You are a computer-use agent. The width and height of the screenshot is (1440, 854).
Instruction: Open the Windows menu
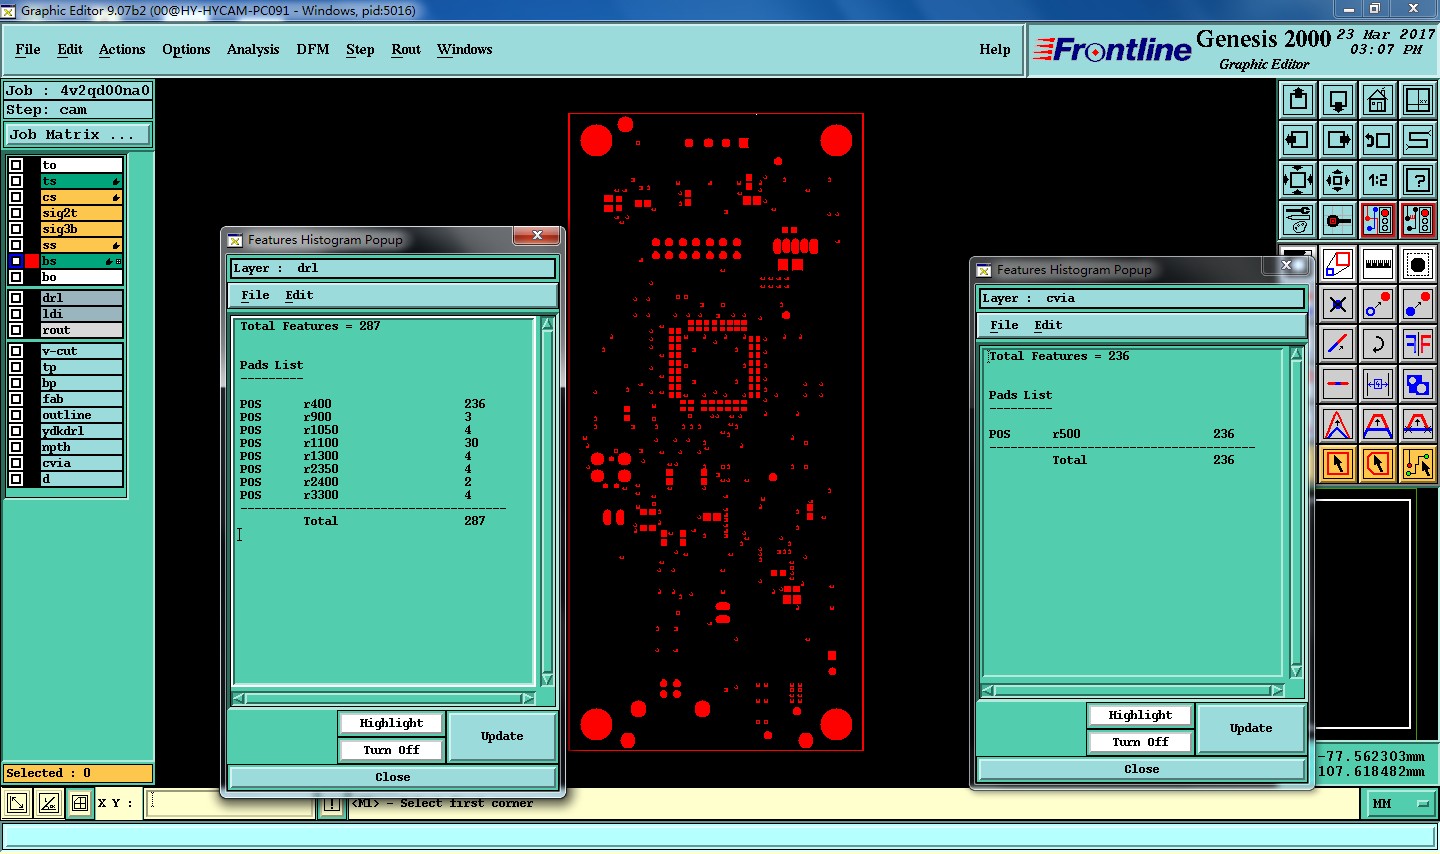click(465, 49)
